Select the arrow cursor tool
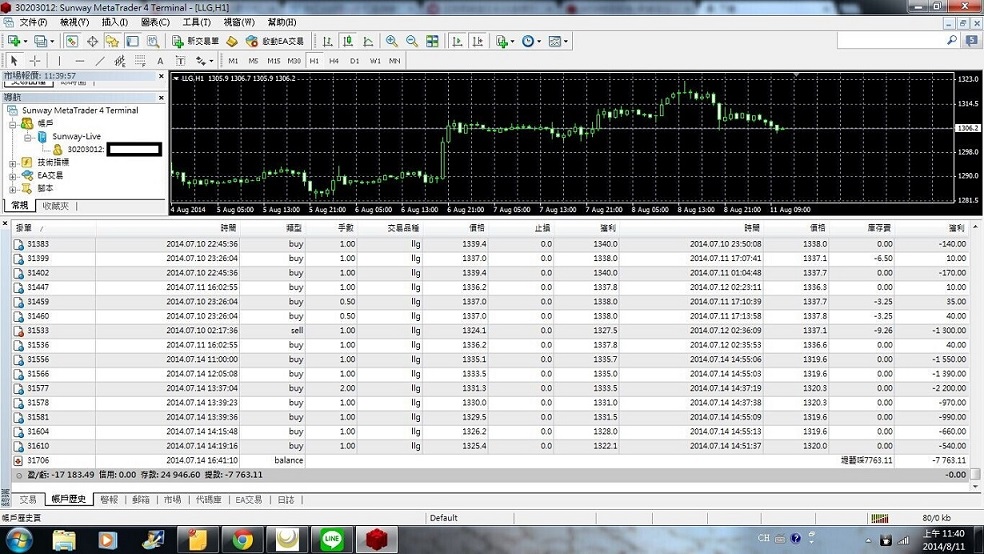 click(14, 61)
